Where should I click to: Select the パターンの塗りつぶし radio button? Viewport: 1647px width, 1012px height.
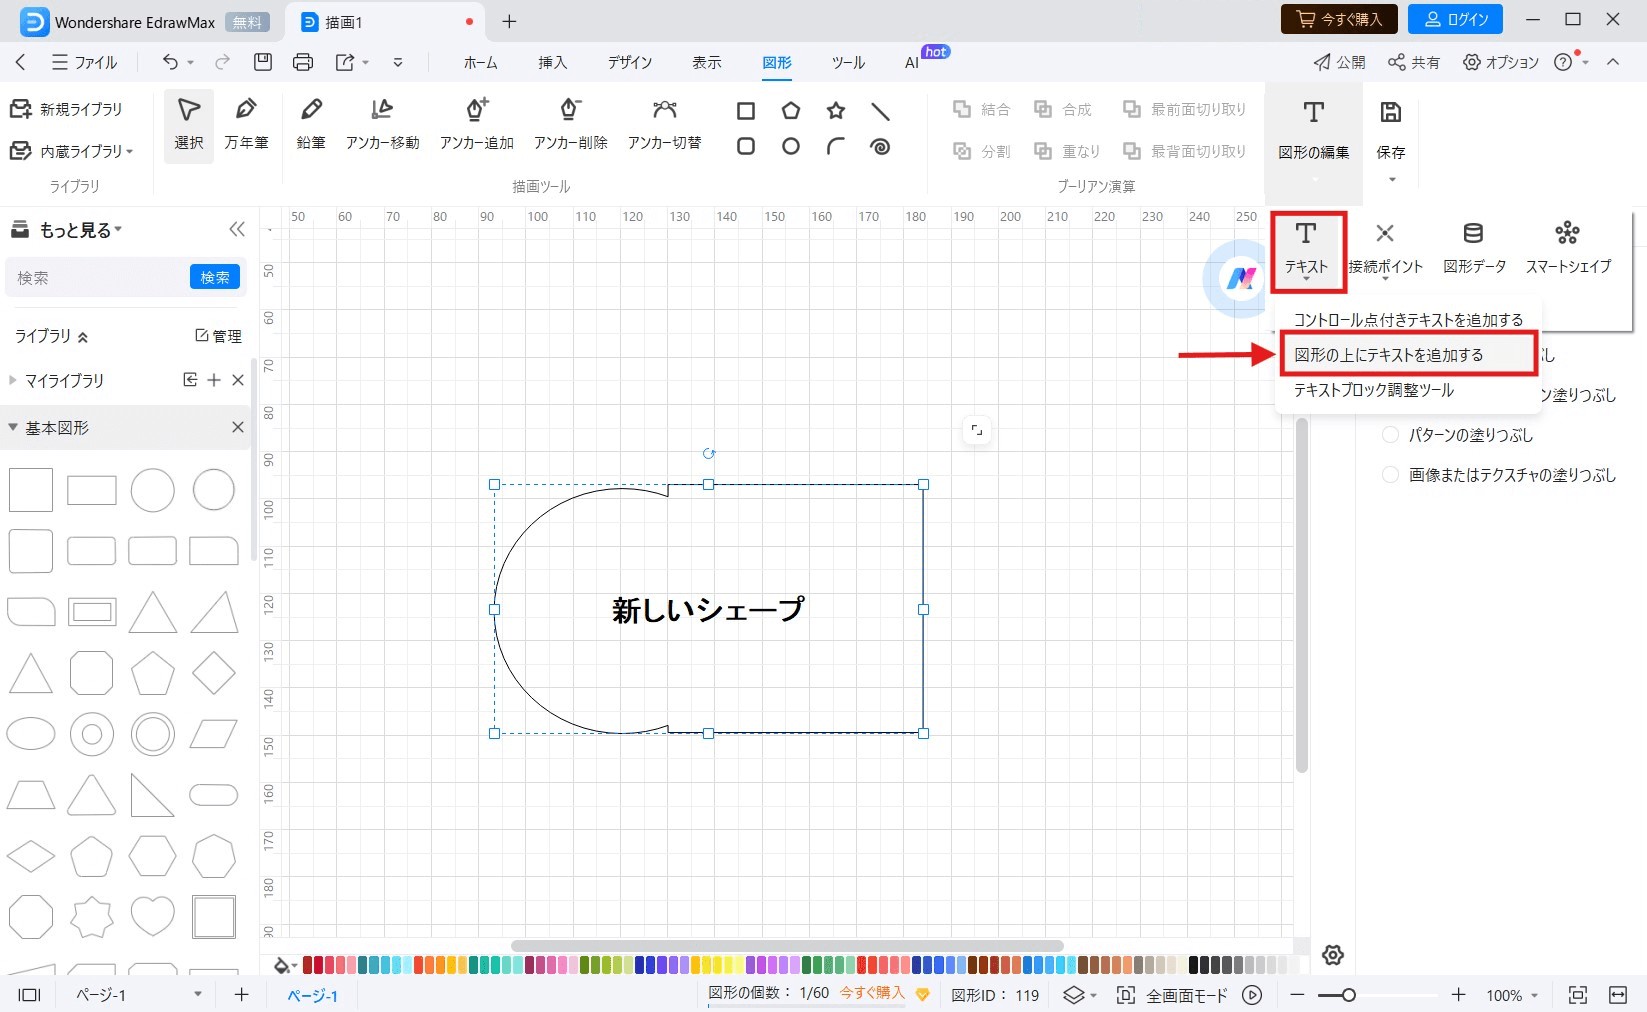(1390, 435)
